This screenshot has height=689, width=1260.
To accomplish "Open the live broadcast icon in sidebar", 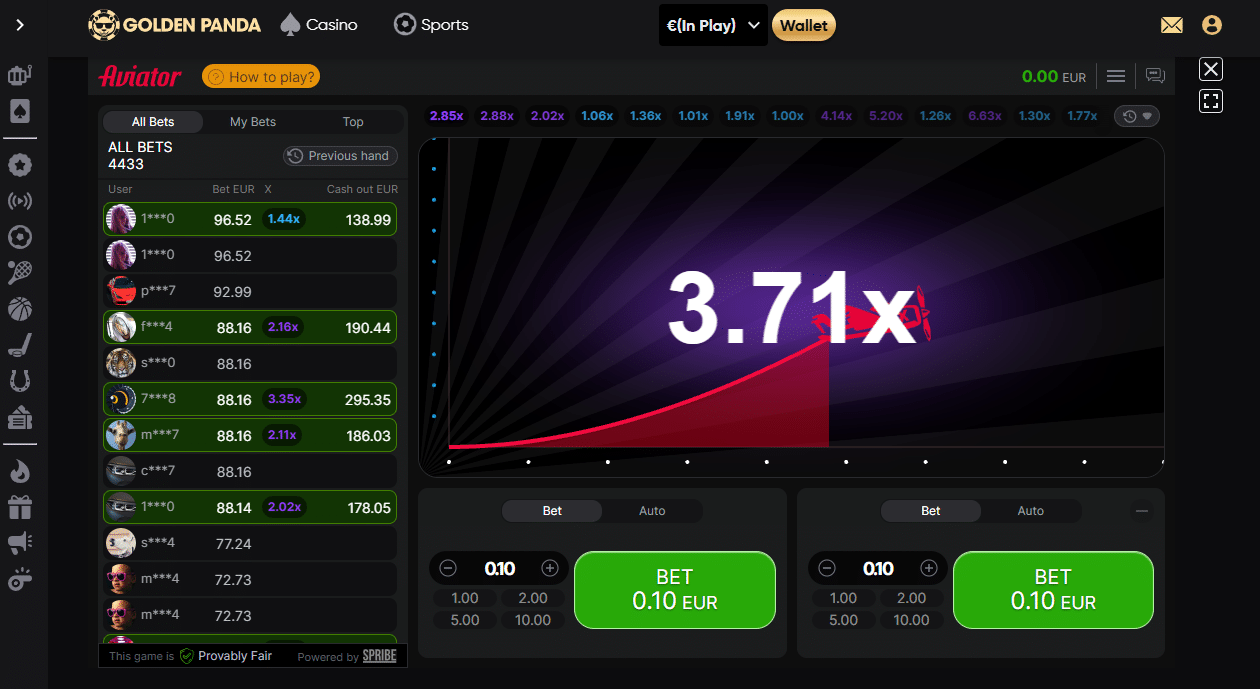I will coord(20,201).
